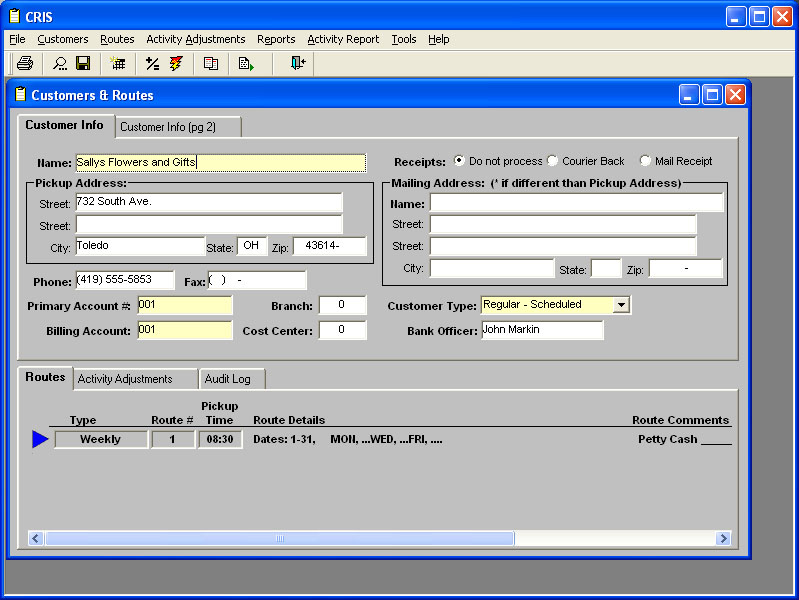Click the pickup Zip field 43614
The width and height of the screenshot is (799, 600).
330,246
